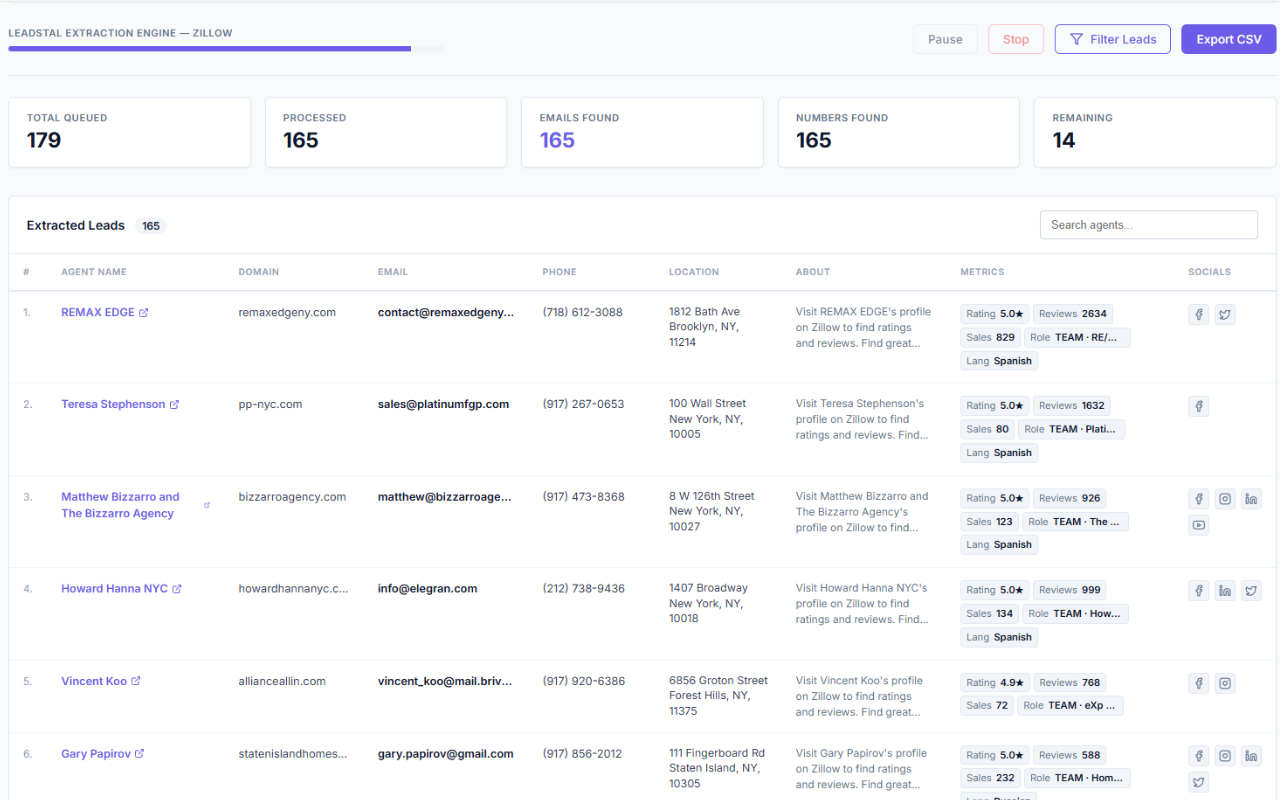Viewport: 1280px width, 800px height.
Task: Open Howard Hanna NYC's Facebook icon
Action: click(1199, 591)
